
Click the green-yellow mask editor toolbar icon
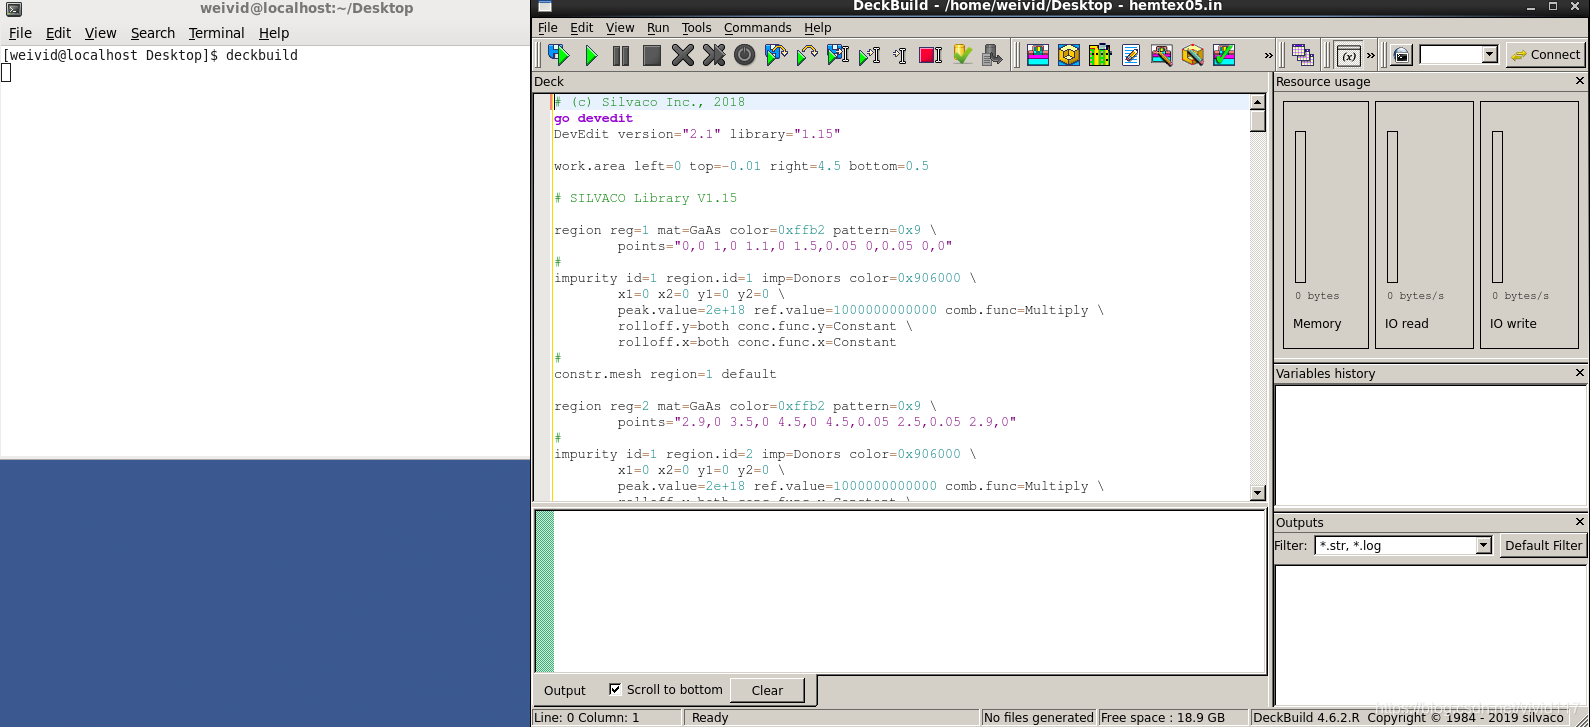[1100, 55]
